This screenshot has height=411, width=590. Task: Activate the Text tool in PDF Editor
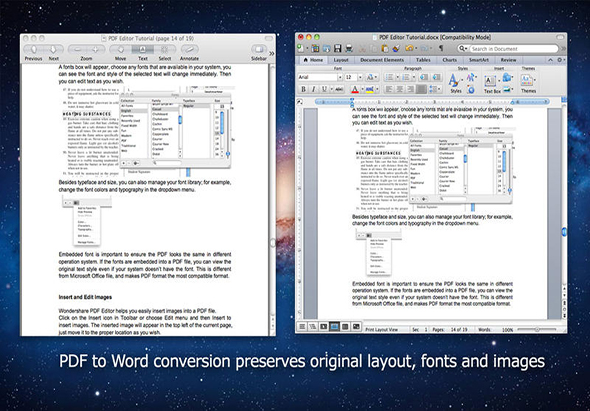click(143, 49)
